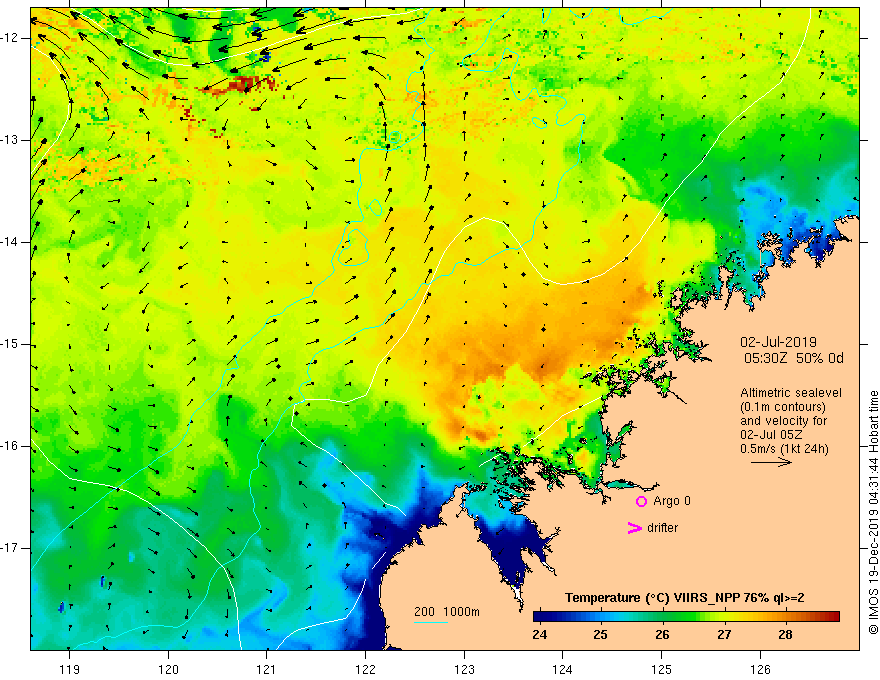The width and height of the screenshot is (880, 680).
Task: Click the latitude axis label '-13'
Action: 11,140
